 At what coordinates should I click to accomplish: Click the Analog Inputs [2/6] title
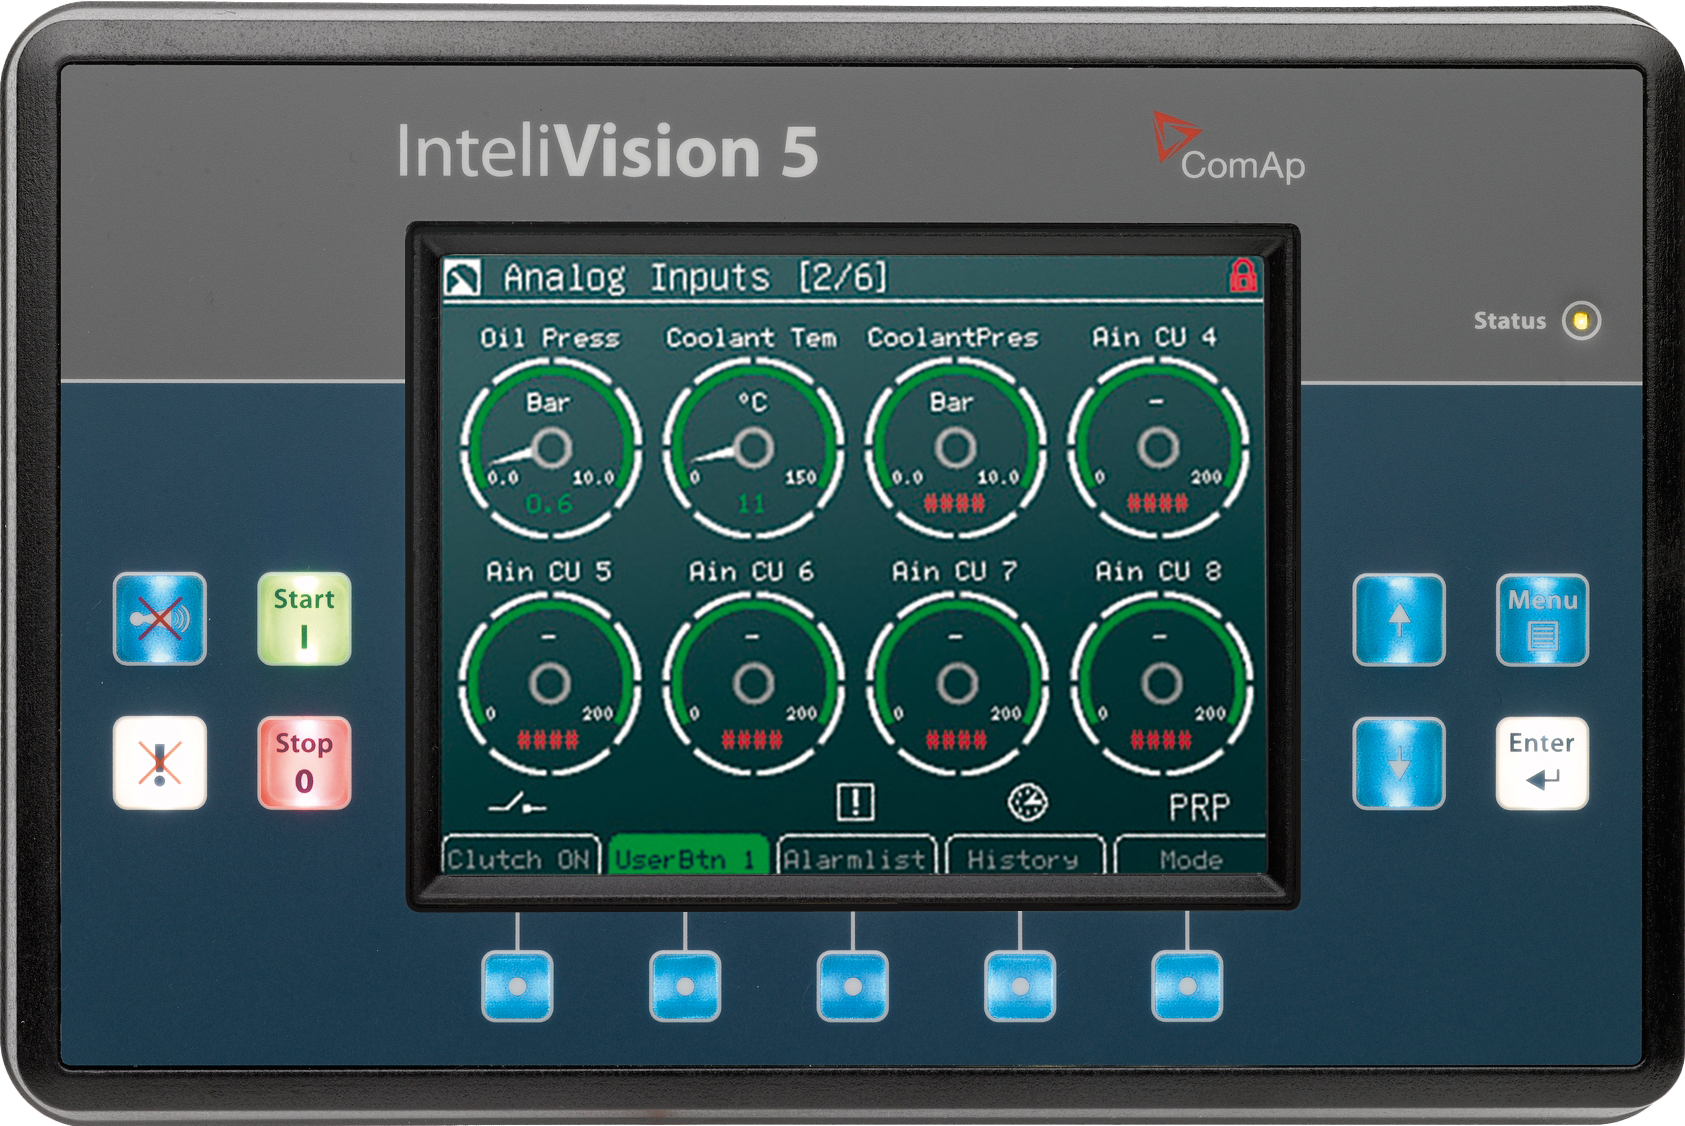(695, 277)
